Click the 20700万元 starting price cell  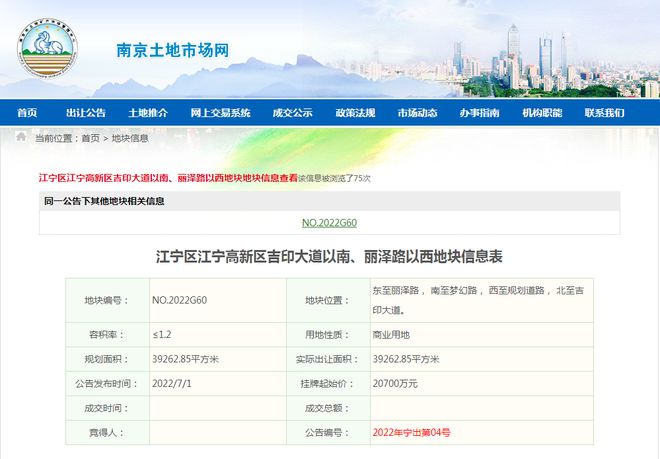[x=394, y=383]
